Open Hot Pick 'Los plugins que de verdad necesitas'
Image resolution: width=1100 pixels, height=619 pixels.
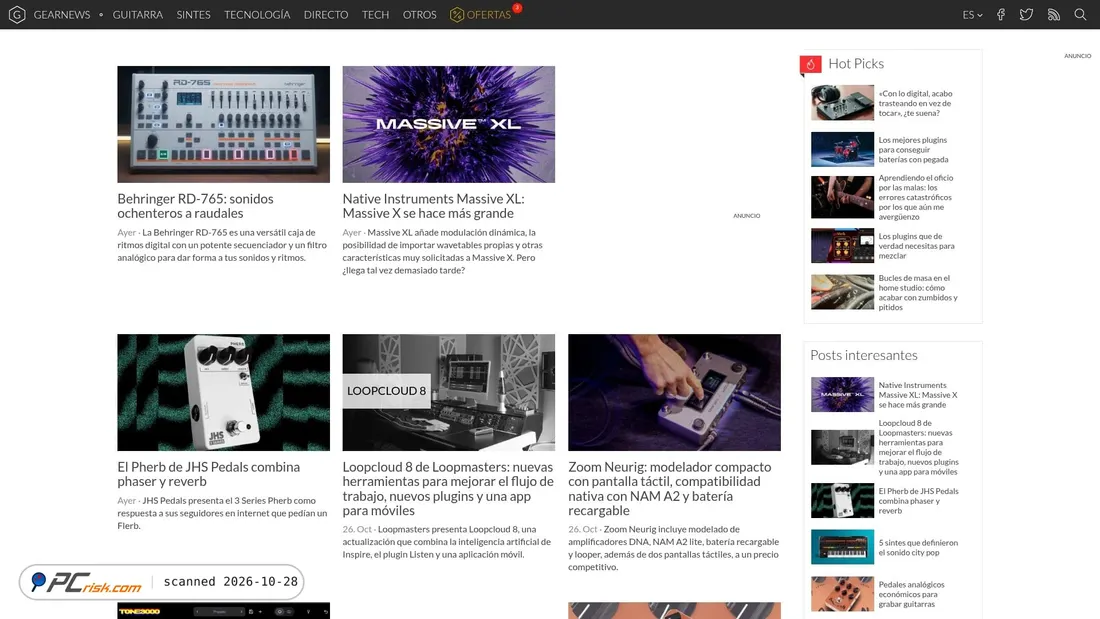click(x=916, y=246)
